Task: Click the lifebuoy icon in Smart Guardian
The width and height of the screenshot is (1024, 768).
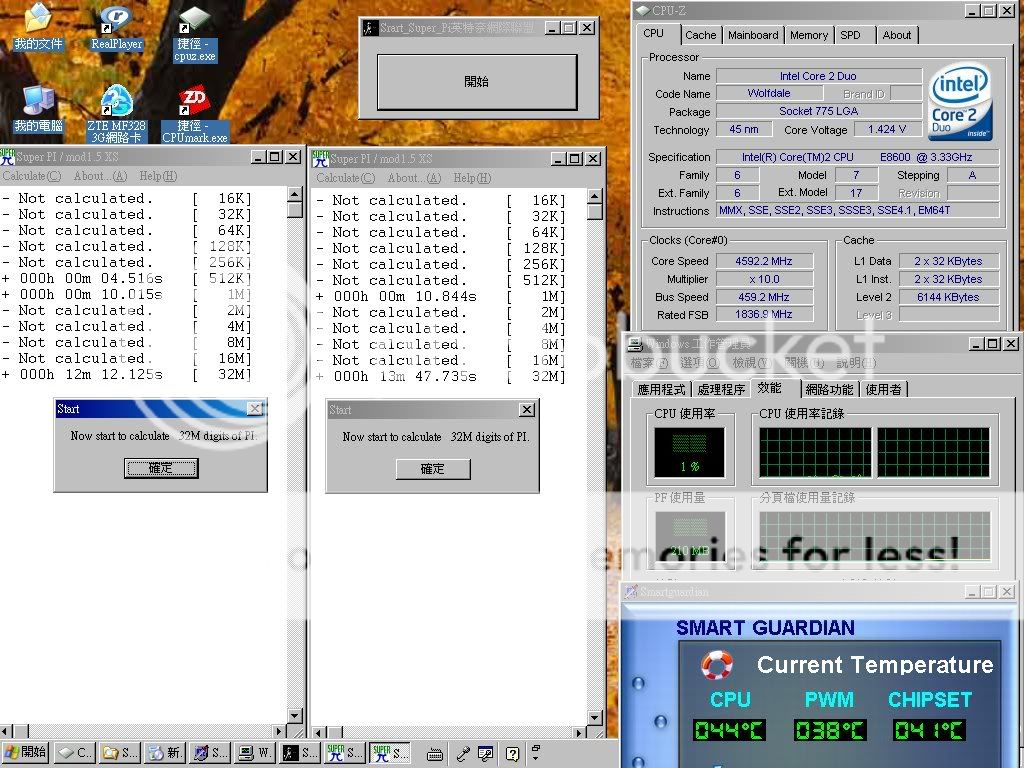Action: [x=717, y=665]
